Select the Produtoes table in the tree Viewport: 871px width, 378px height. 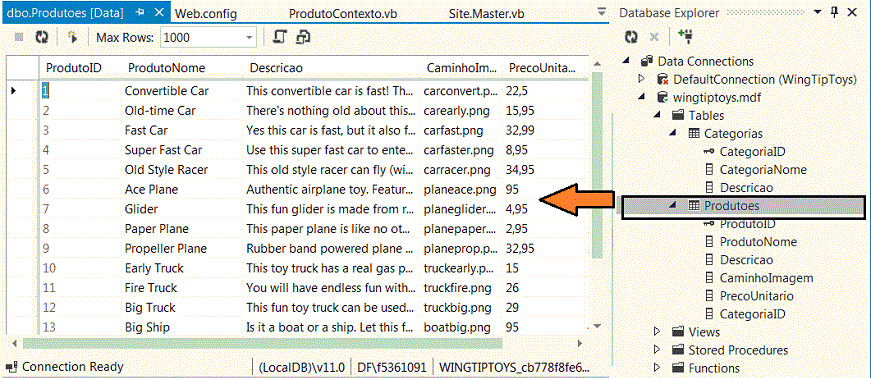click(x=732, y=206)
